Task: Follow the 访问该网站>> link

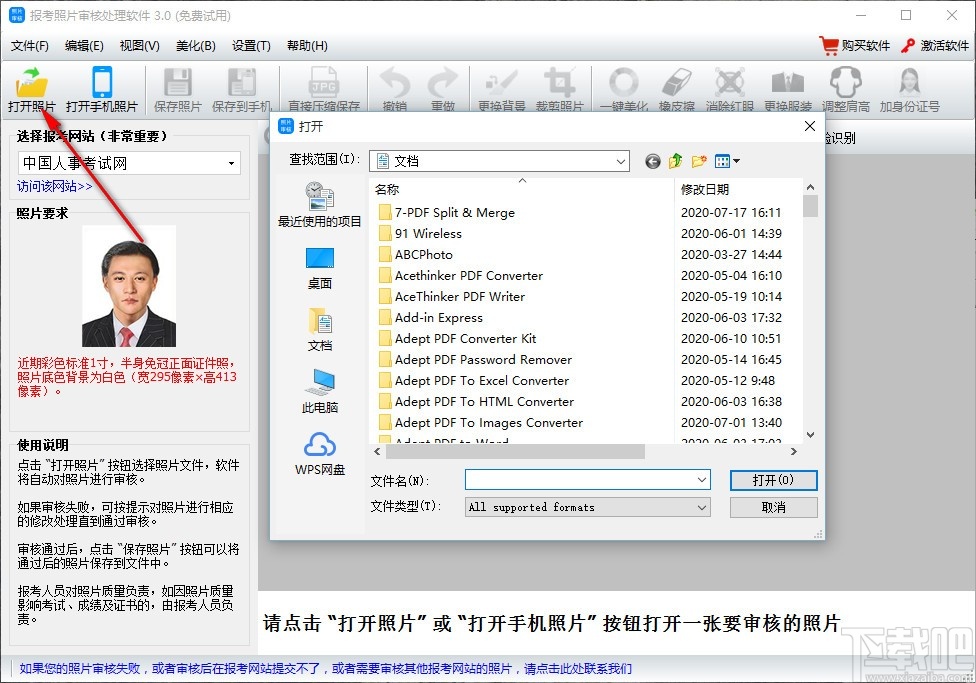Action: 55,186
